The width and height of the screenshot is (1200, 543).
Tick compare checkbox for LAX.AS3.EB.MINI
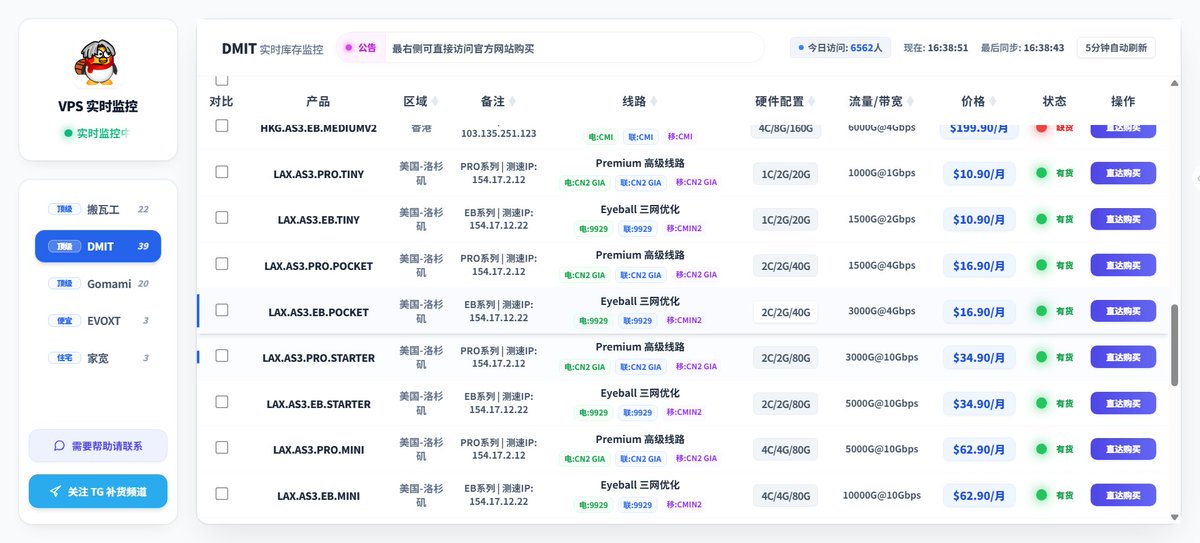tap(222, 493)
